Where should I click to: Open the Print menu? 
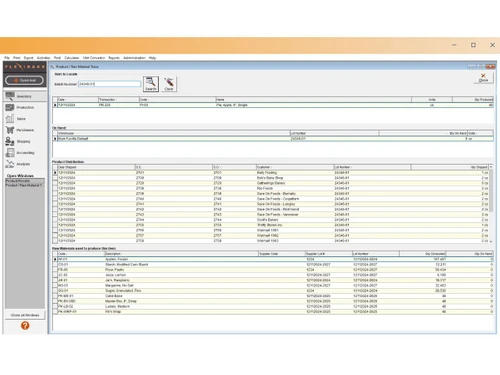click(x=17, y=58)
